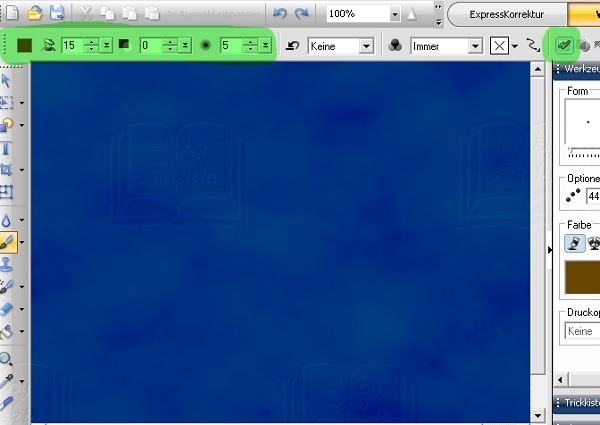Select the magnifier Zoom tool
This screenshot has width=600, height=425.
tap(6, 359)
